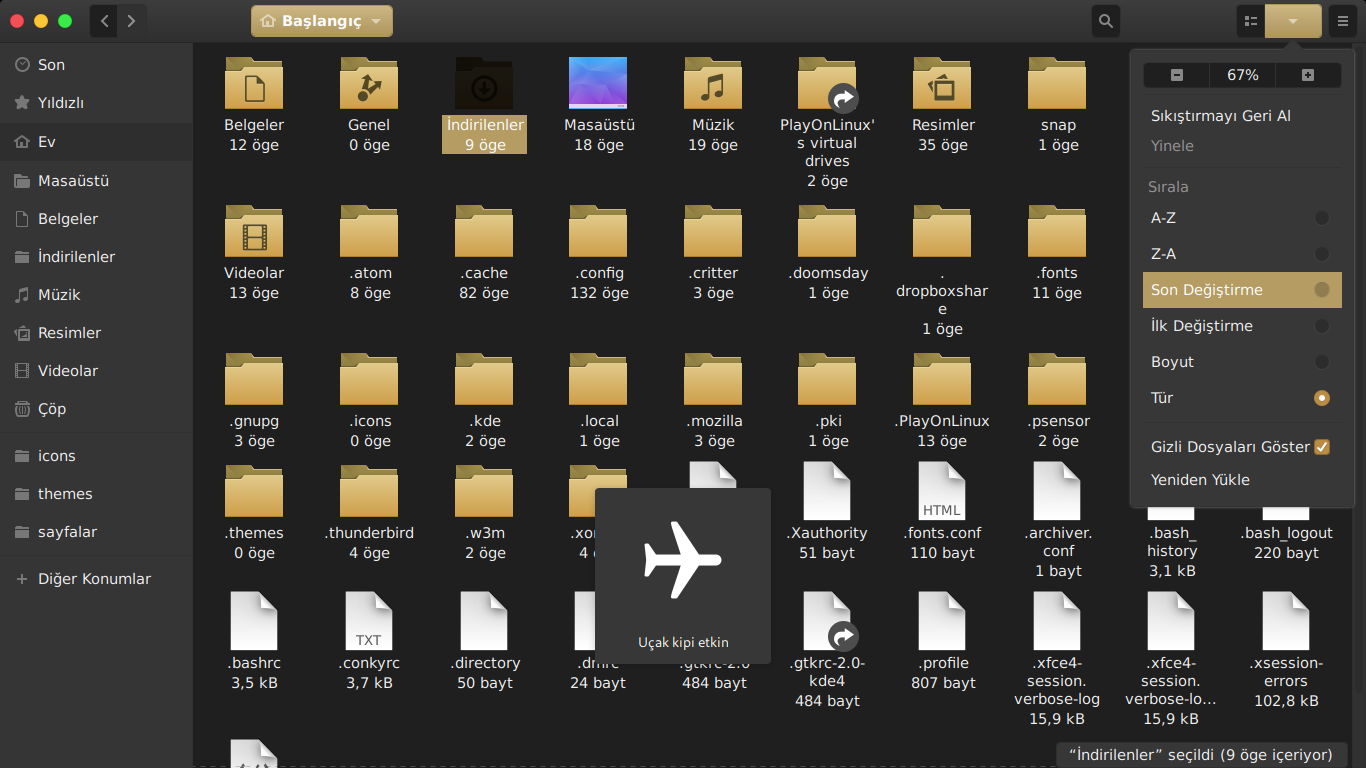Viewport: 1366px width, 768px height.
Task: Increase zoom with the plus button
Action: [x=1308, y=75]
